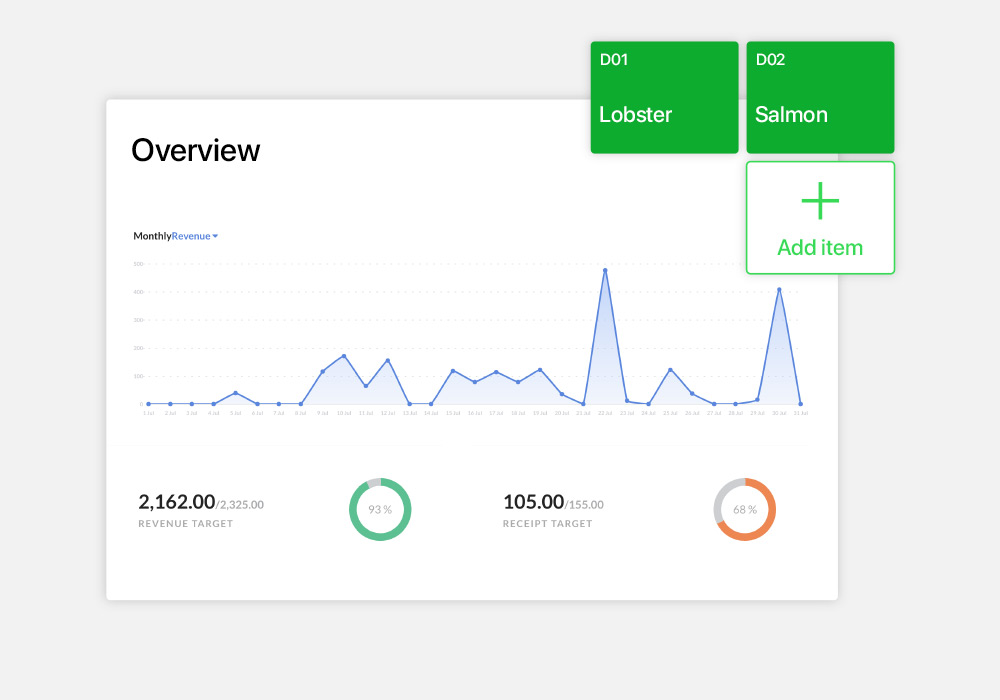The width and height of the screenshot is (1000, 700).
Task: Click the Revenue Target label
Action: tap(185, 524)
